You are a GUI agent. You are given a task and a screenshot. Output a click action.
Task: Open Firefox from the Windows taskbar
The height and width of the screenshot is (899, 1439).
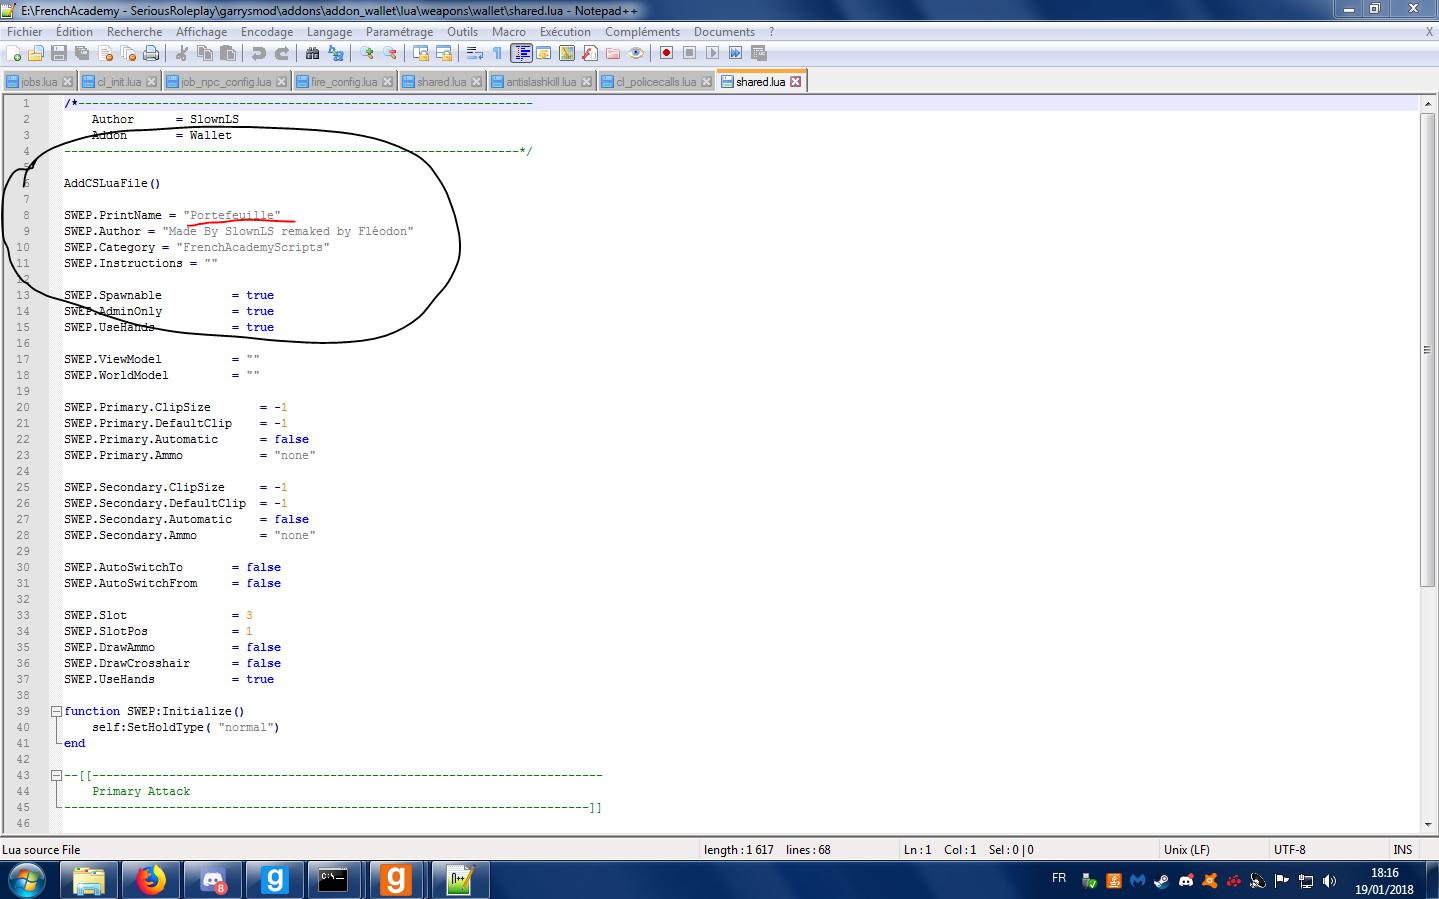coord(151,880)
